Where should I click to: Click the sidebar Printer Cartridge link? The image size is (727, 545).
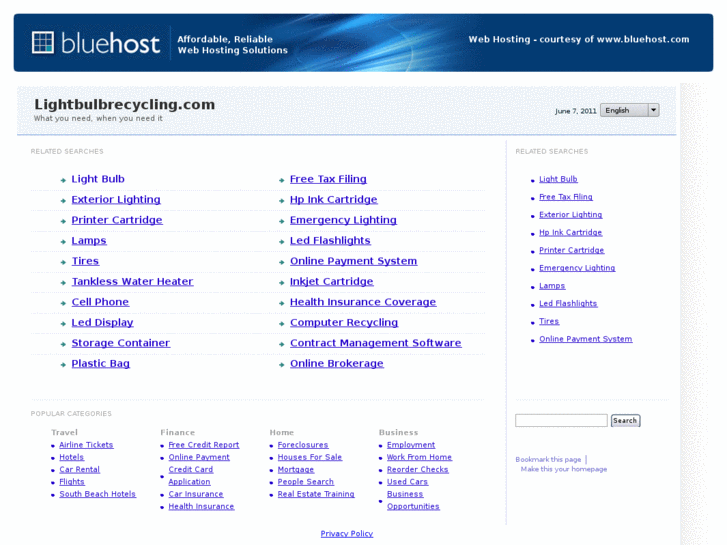coord(571,250)
